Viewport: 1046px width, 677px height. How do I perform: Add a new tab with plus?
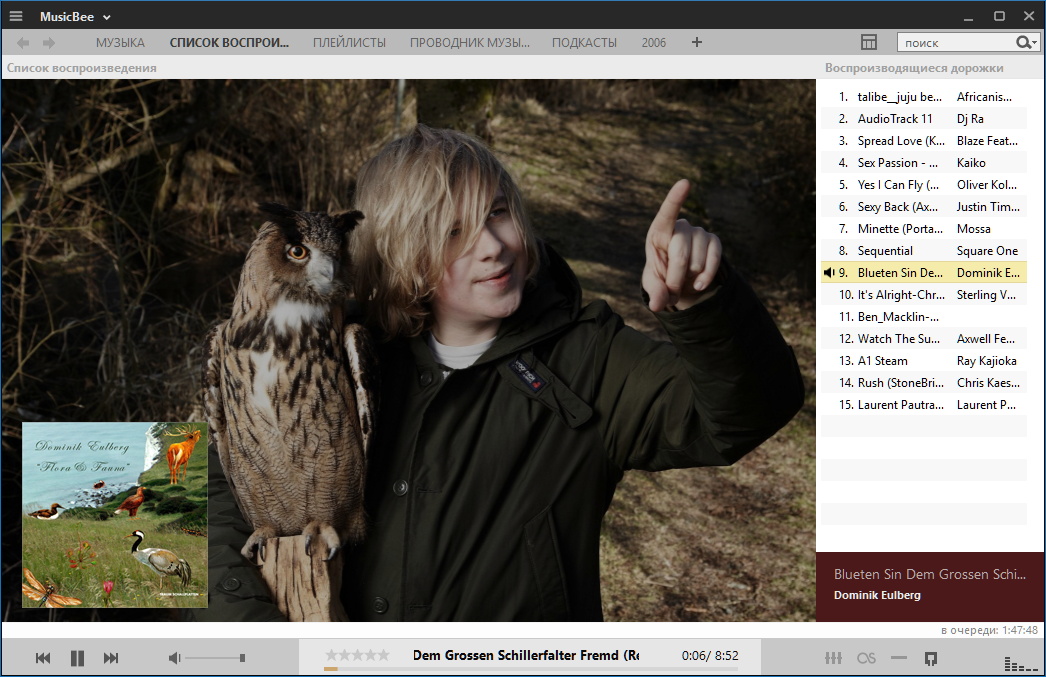pyautogui.click(x=697, y=42)
